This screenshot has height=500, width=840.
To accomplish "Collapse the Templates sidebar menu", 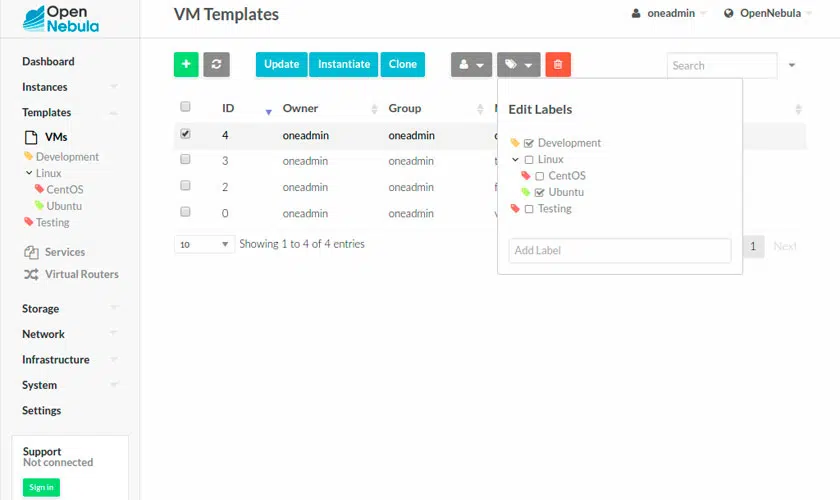I will [x=114, y=113].
